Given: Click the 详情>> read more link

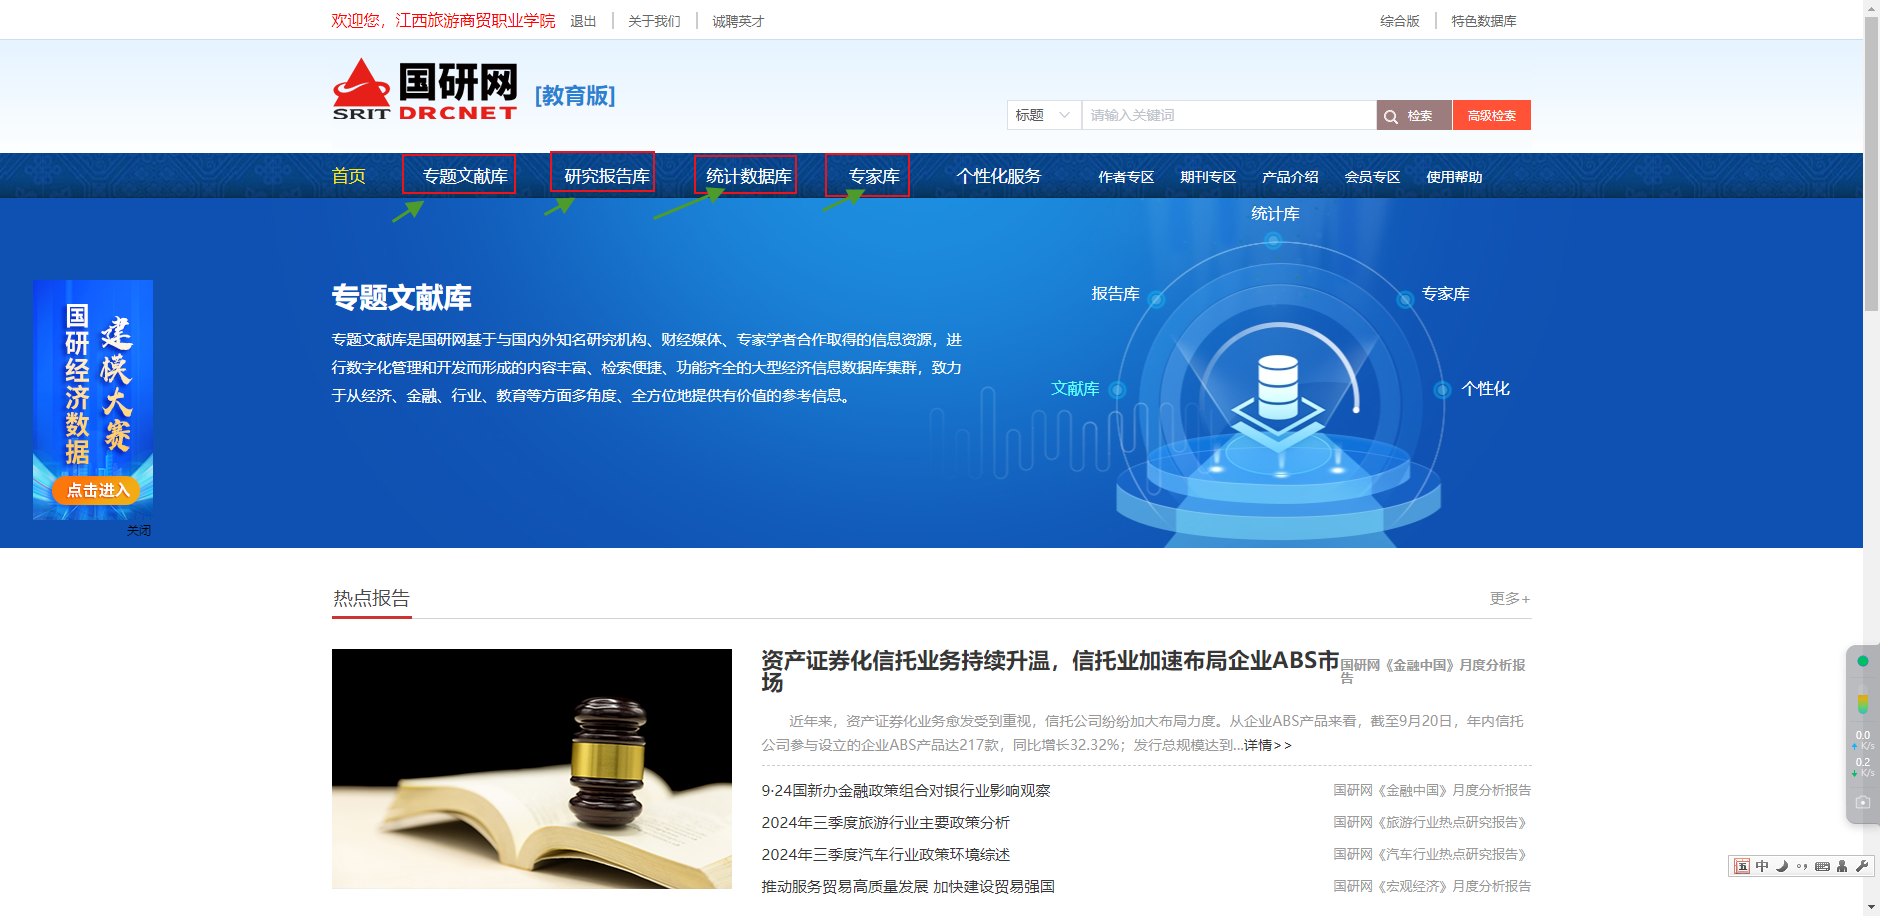Looking at the screenshot, I should pyautogui.click(x=1268, y=745).
